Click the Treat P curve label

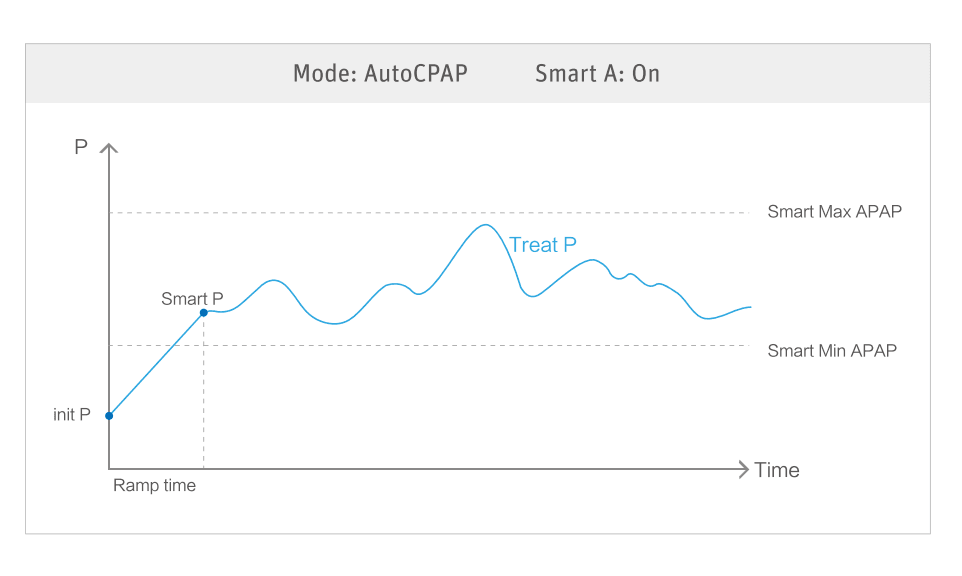click(x=543, y=245)
